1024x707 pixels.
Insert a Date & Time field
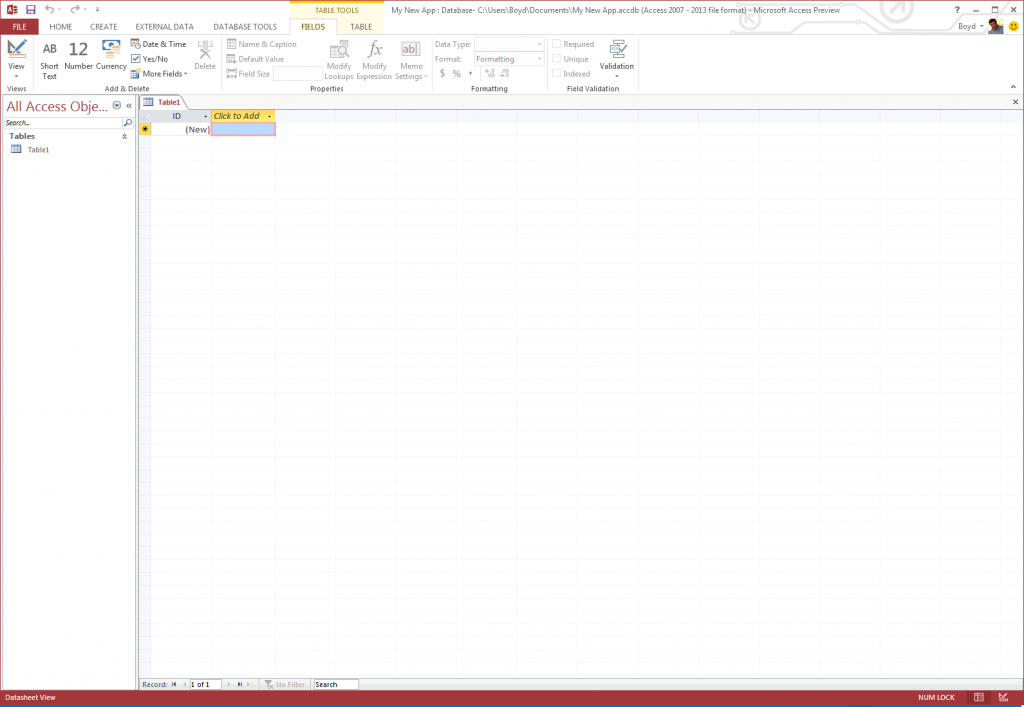(158, 44)
